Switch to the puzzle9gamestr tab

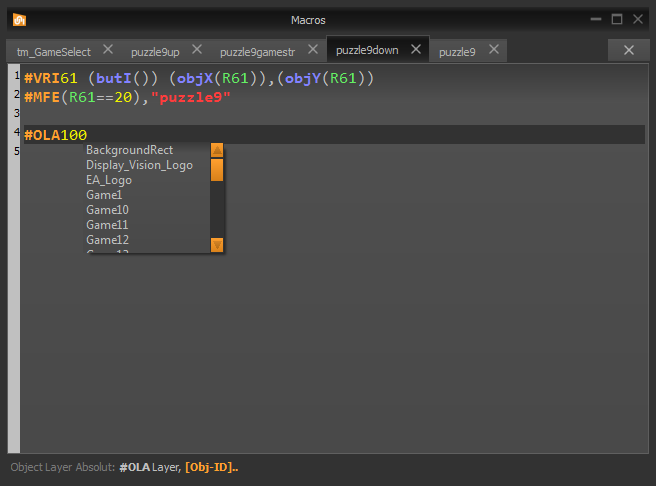point(259,51)
